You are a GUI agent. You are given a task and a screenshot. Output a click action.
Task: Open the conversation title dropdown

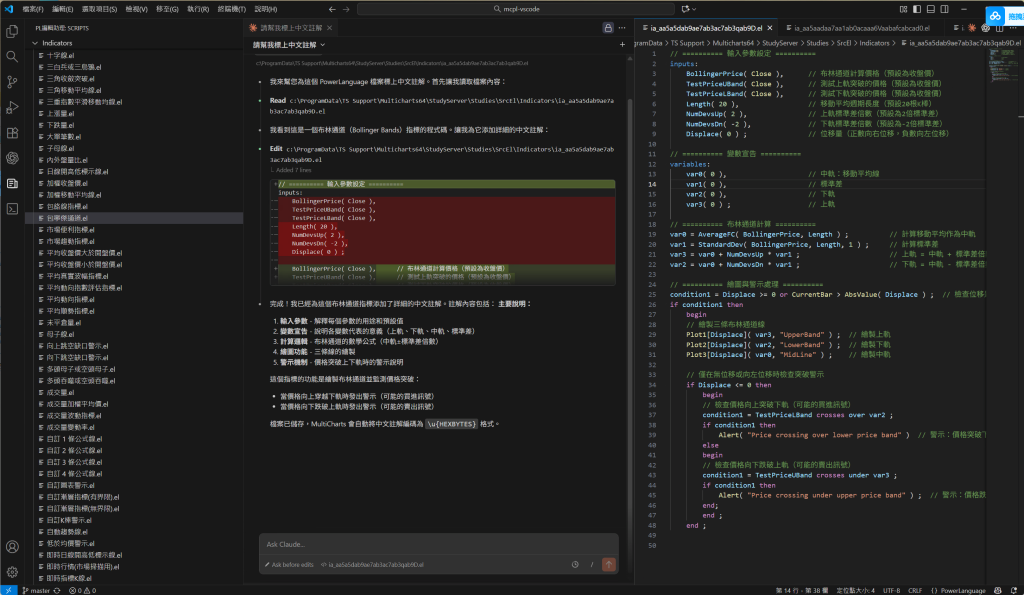(x=290, y=45)
